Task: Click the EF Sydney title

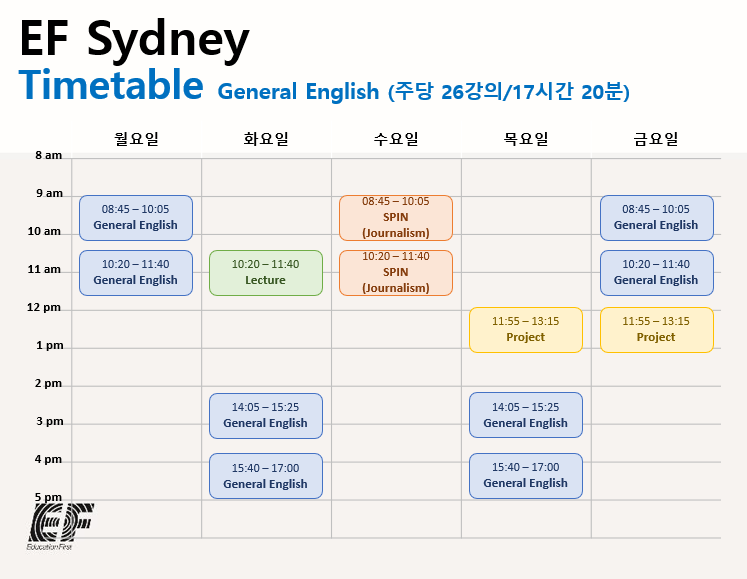Action: (x=134, y=39)
